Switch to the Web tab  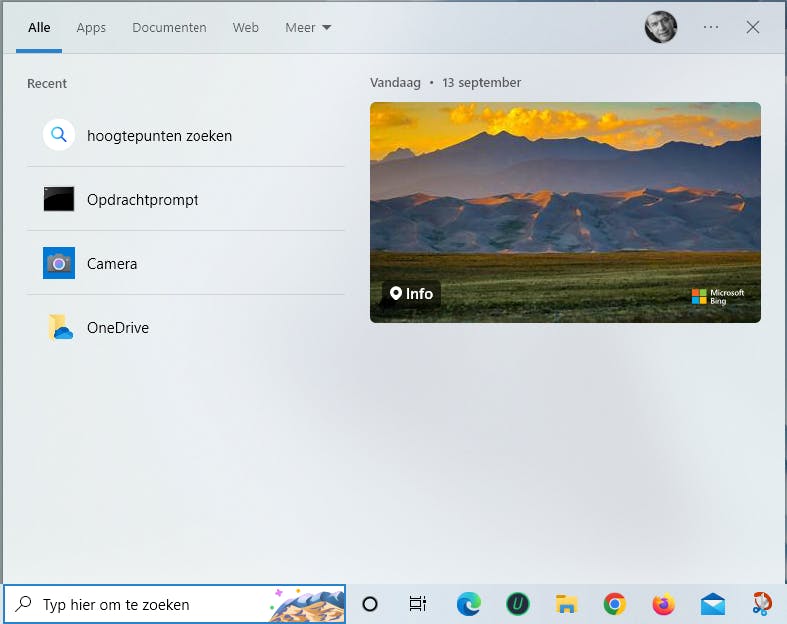(x=245, y=28)
